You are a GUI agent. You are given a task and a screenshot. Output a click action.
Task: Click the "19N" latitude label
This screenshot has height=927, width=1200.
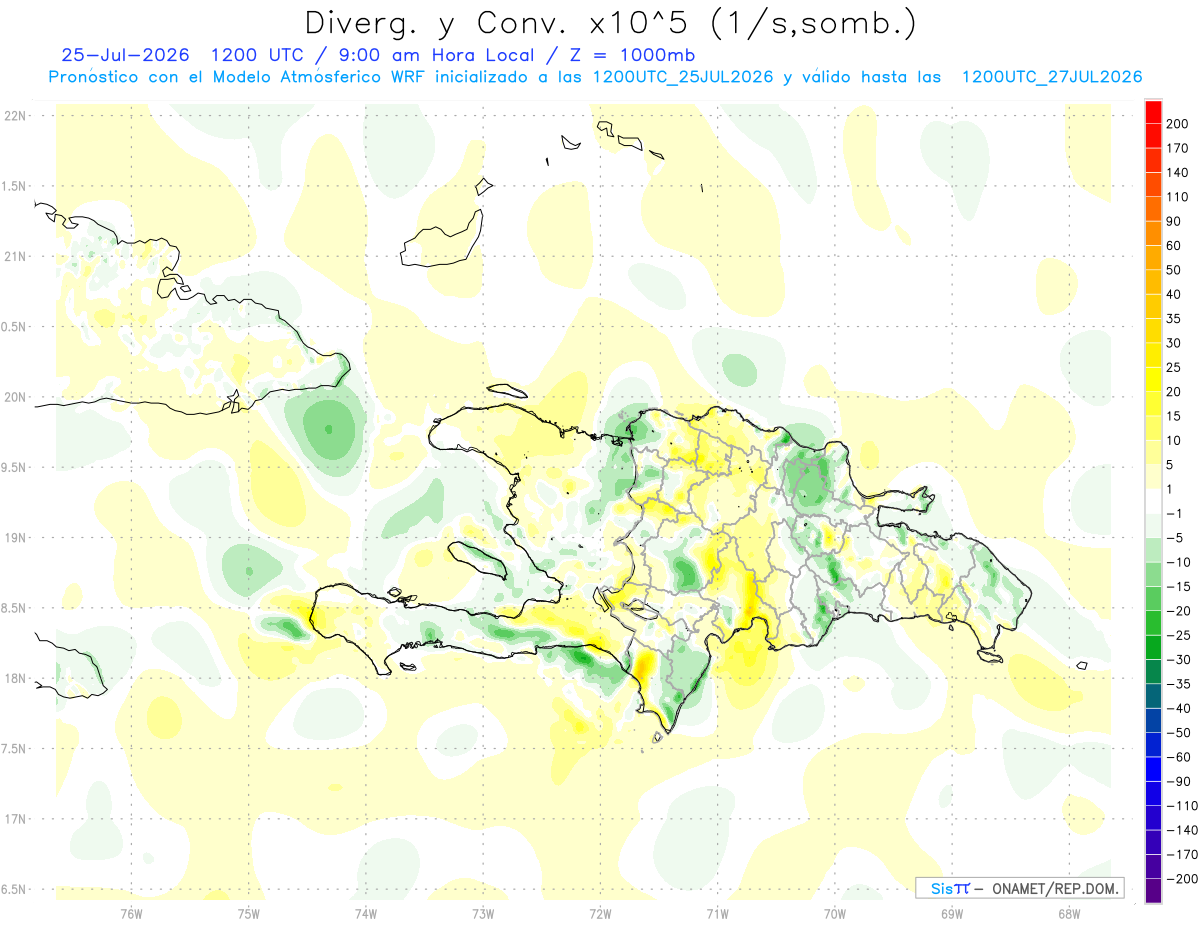click(14, 538)
